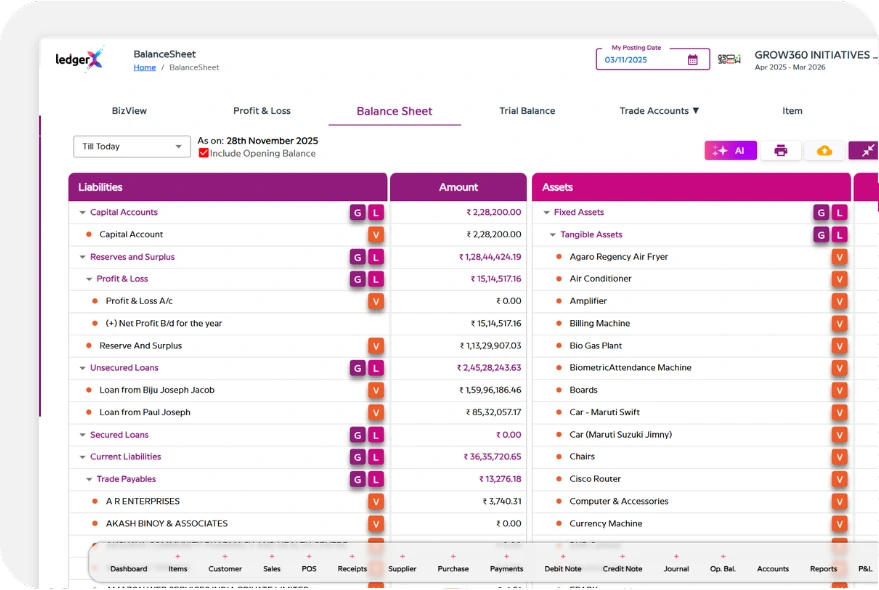Click the Home breadcrumb link

(144, 67)
